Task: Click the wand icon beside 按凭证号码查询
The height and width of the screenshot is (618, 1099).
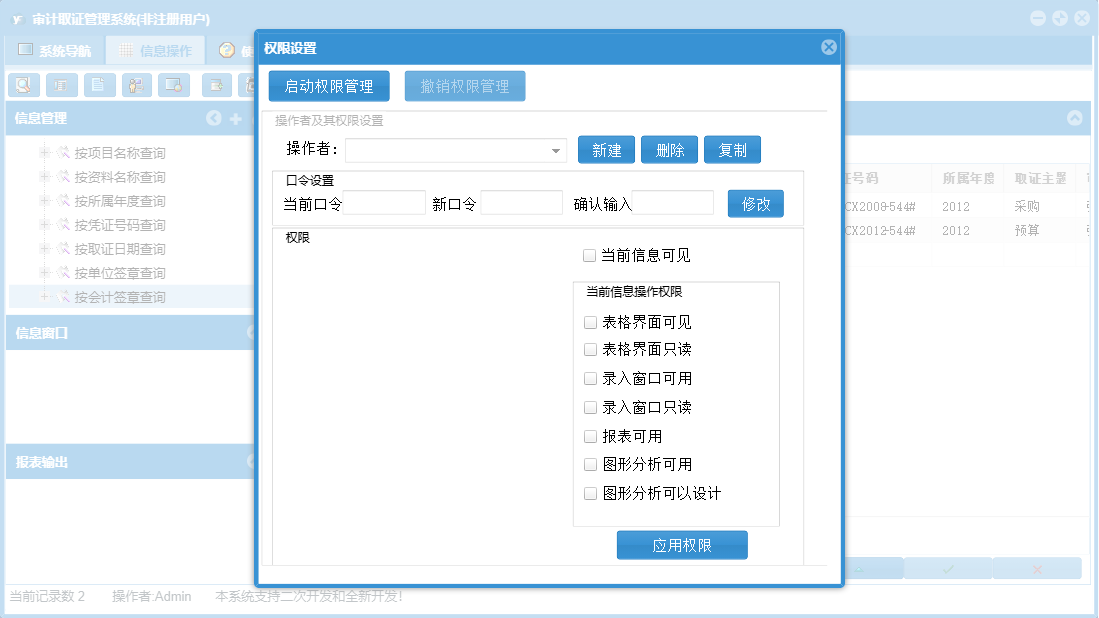Action: click(63, 225)
